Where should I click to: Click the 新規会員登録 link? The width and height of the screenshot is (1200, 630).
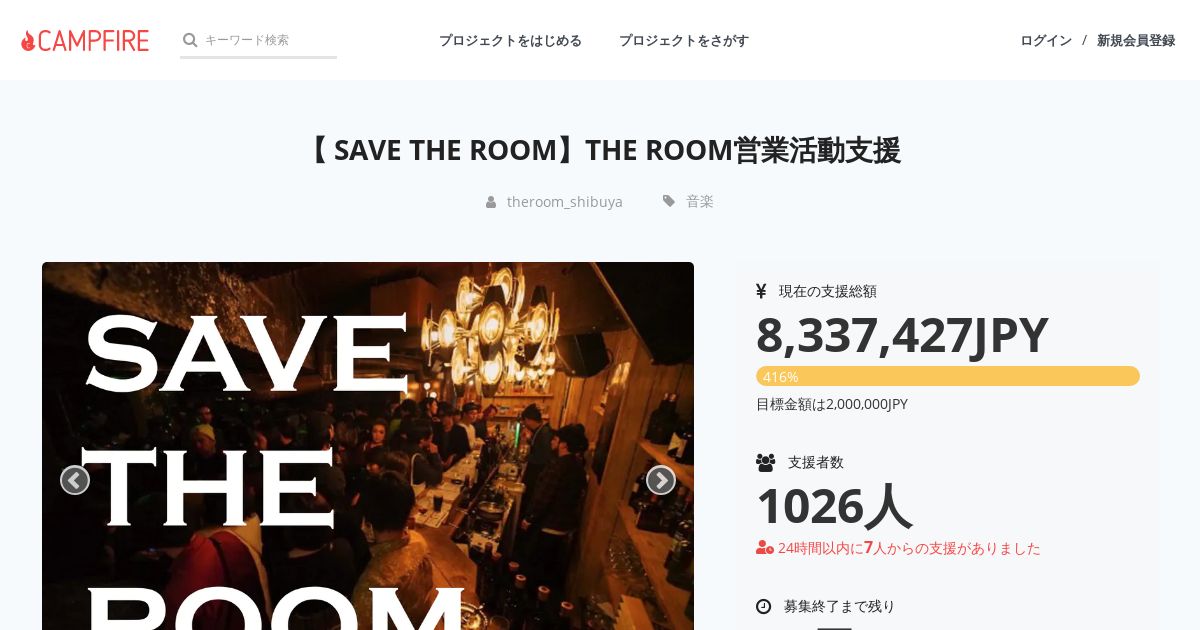[x=1136, y=40]
